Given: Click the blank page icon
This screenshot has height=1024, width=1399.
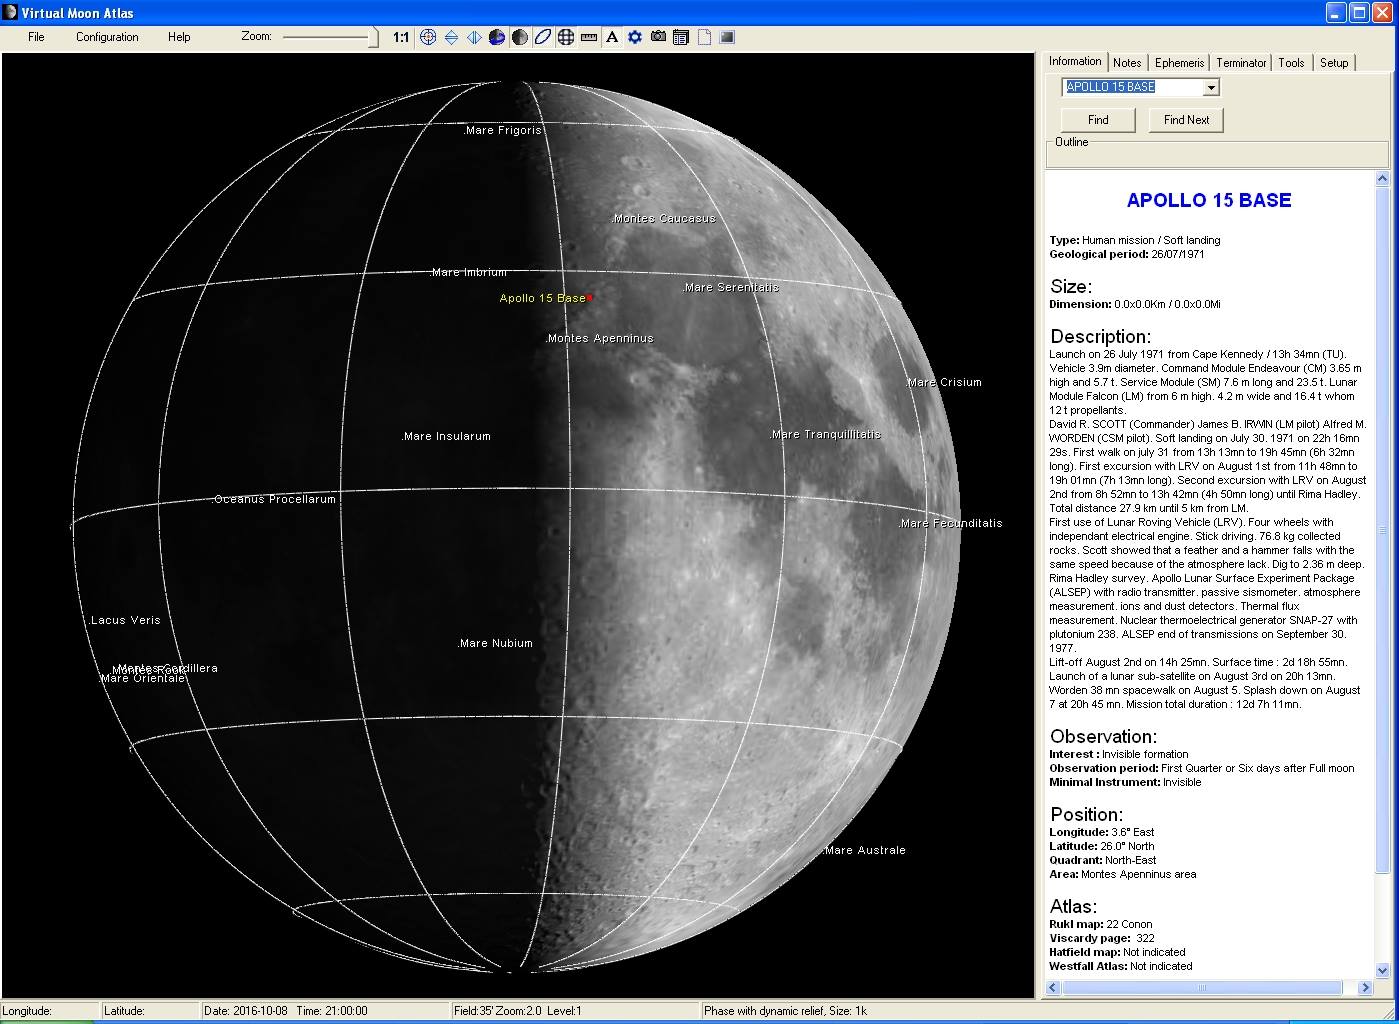Looking at the screenshot, I should point(704,37).
